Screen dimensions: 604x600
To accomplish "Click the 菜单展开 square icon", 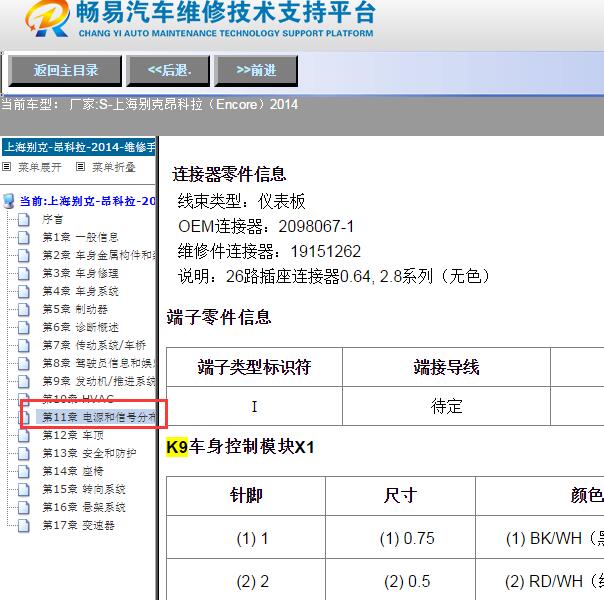I will [x=7, y=166].
